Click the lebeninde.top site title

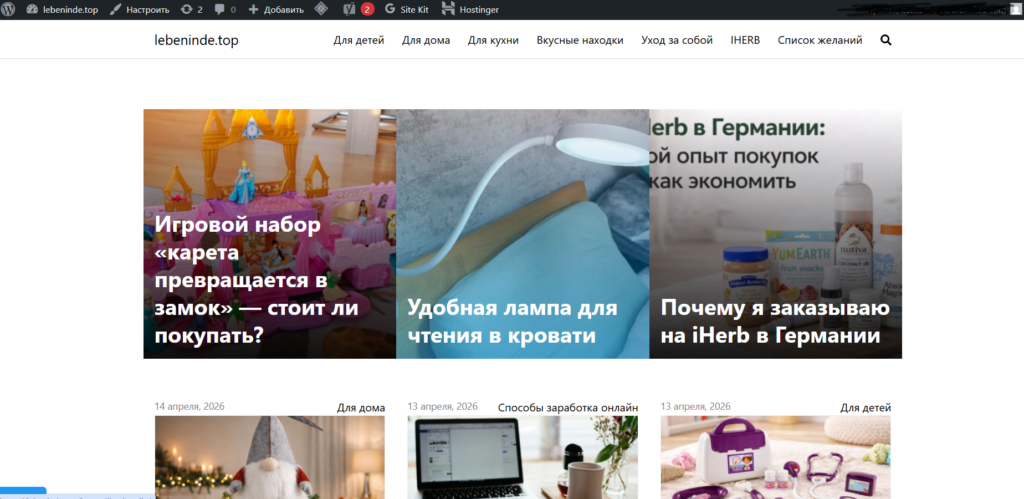pyautogui.click(x=197, y=40)
